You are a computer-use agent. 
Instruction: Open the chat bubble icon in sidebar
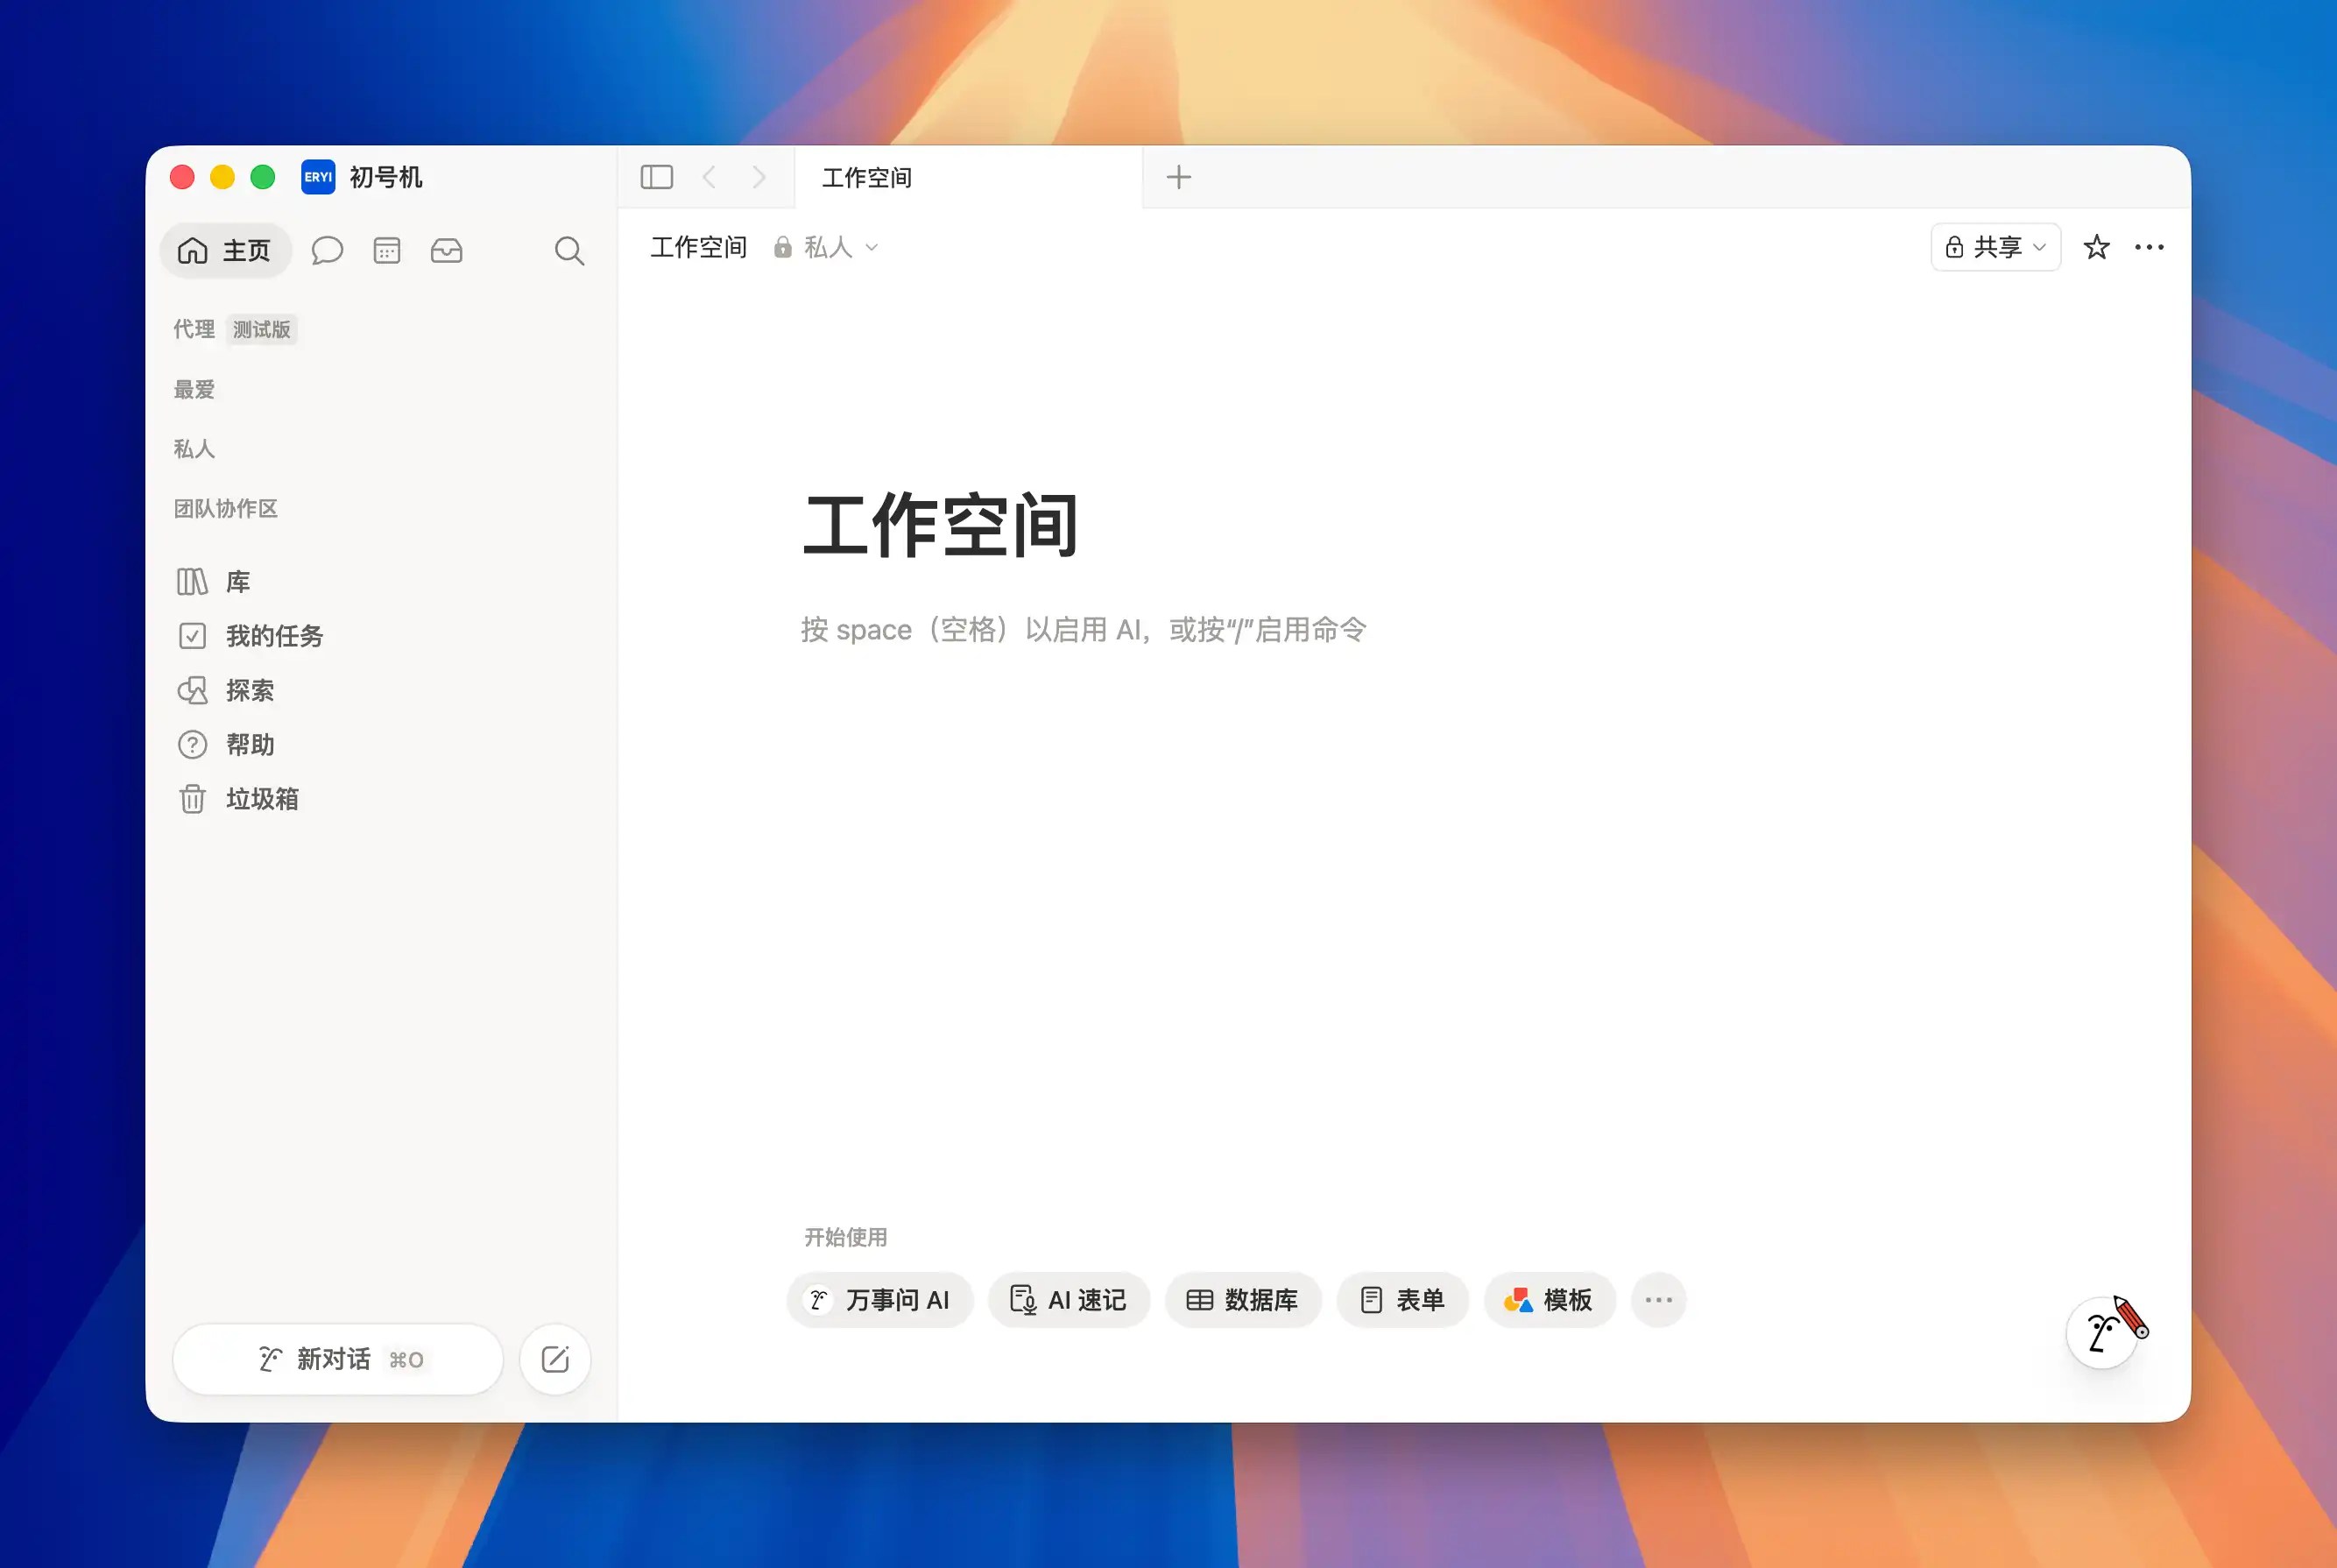327,250
